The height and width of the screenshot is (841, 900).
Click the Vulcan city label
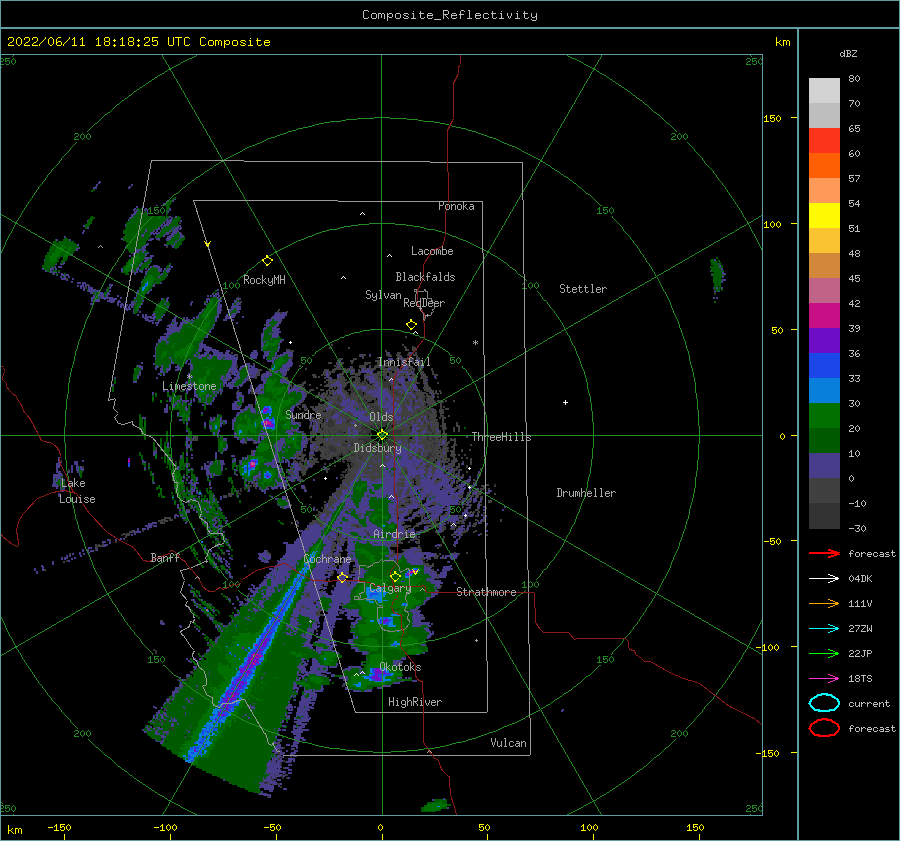(509, 743)
